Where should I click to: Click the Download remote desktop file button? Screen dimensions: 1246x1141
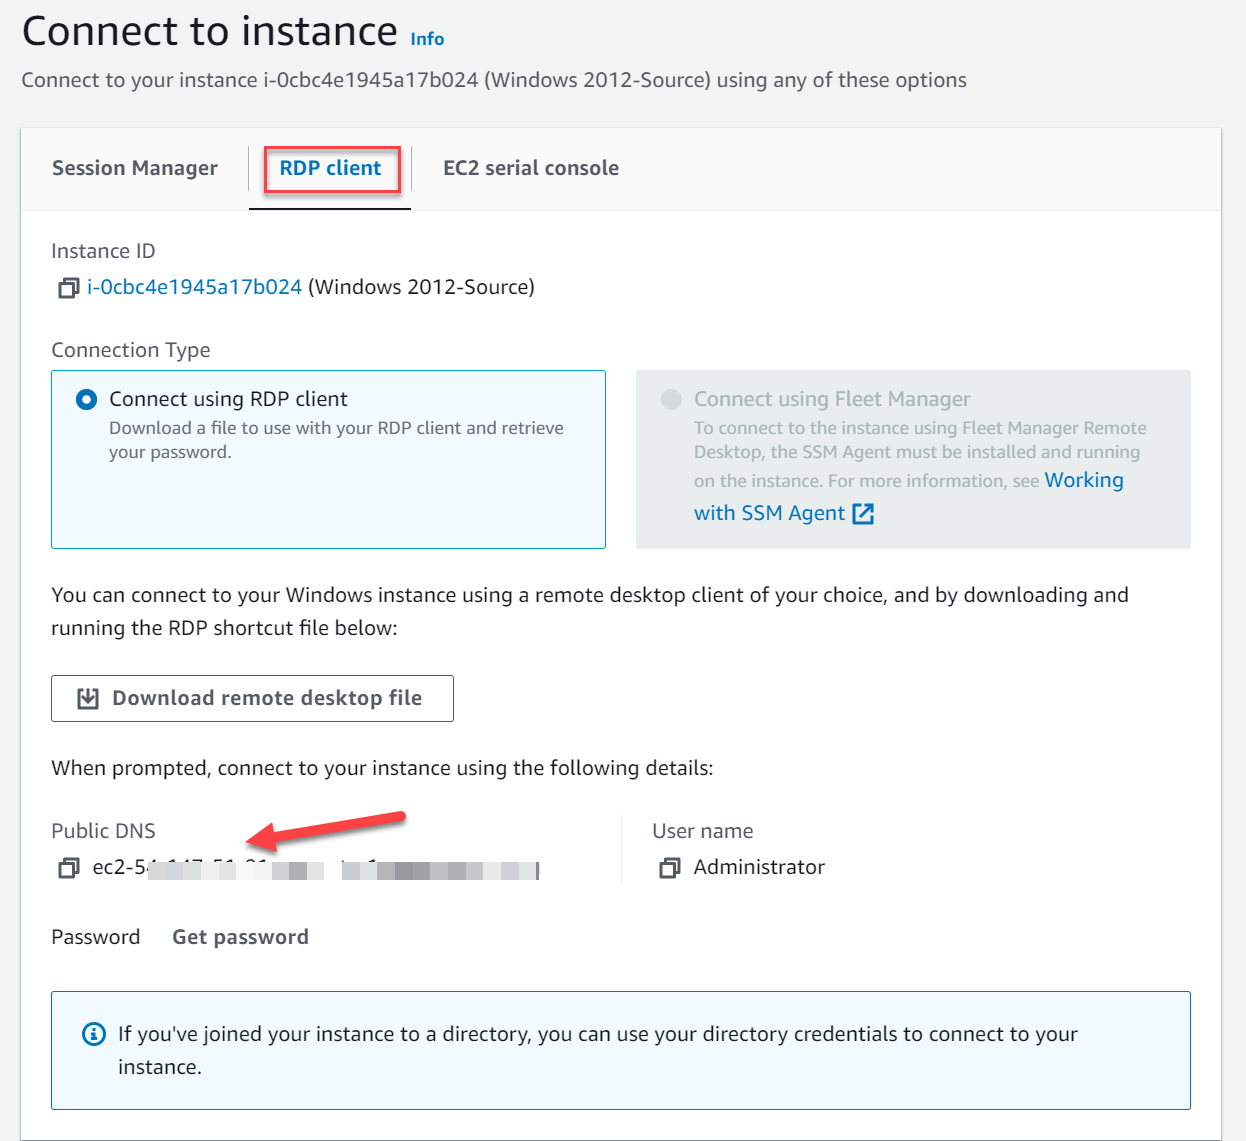252,698
